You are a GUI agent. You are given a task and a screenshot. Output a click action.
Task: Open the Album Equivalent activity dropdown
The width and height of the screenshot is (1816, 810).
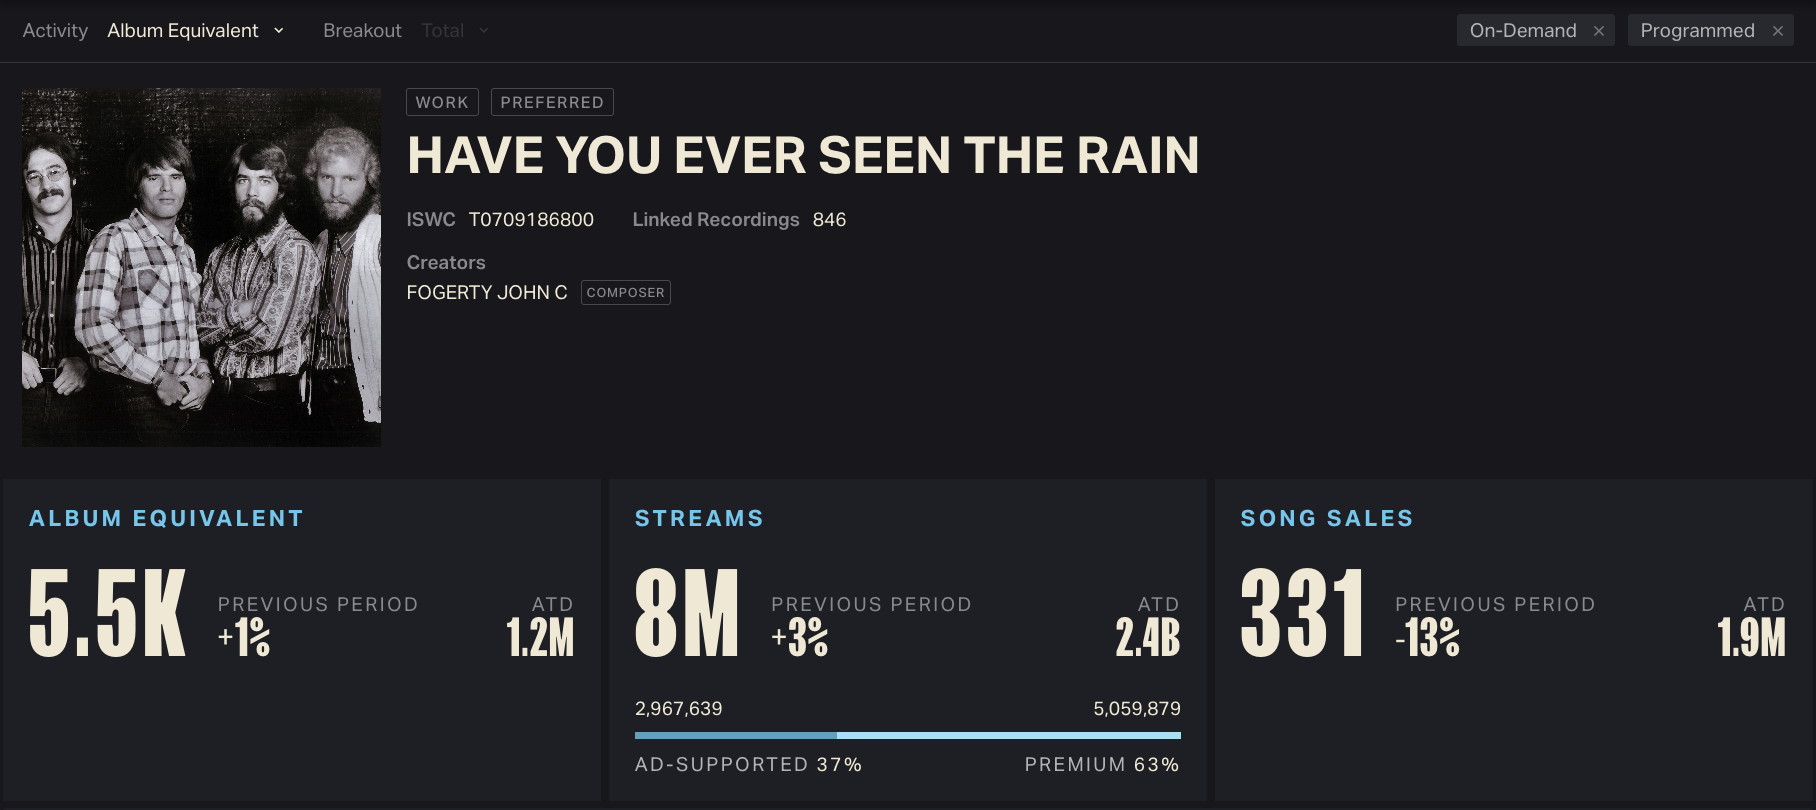coord(196,31)
